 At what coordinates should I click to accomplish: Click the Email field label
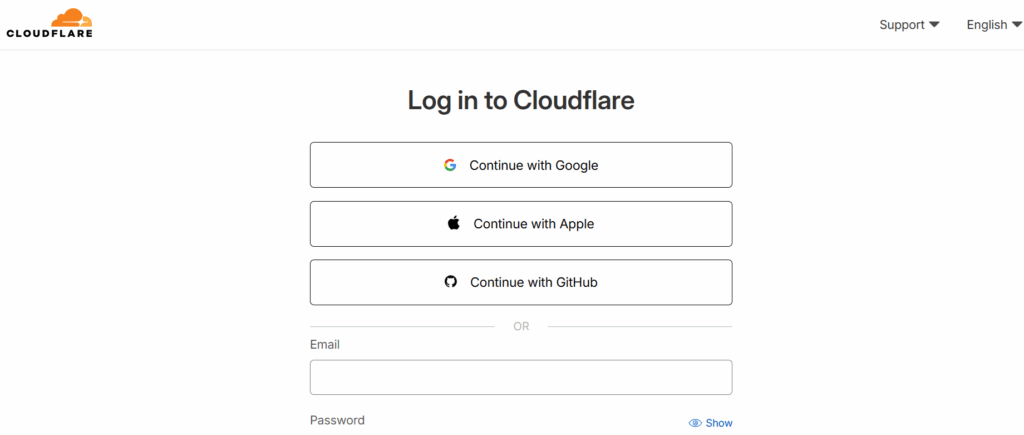click(x=325, y=345)
